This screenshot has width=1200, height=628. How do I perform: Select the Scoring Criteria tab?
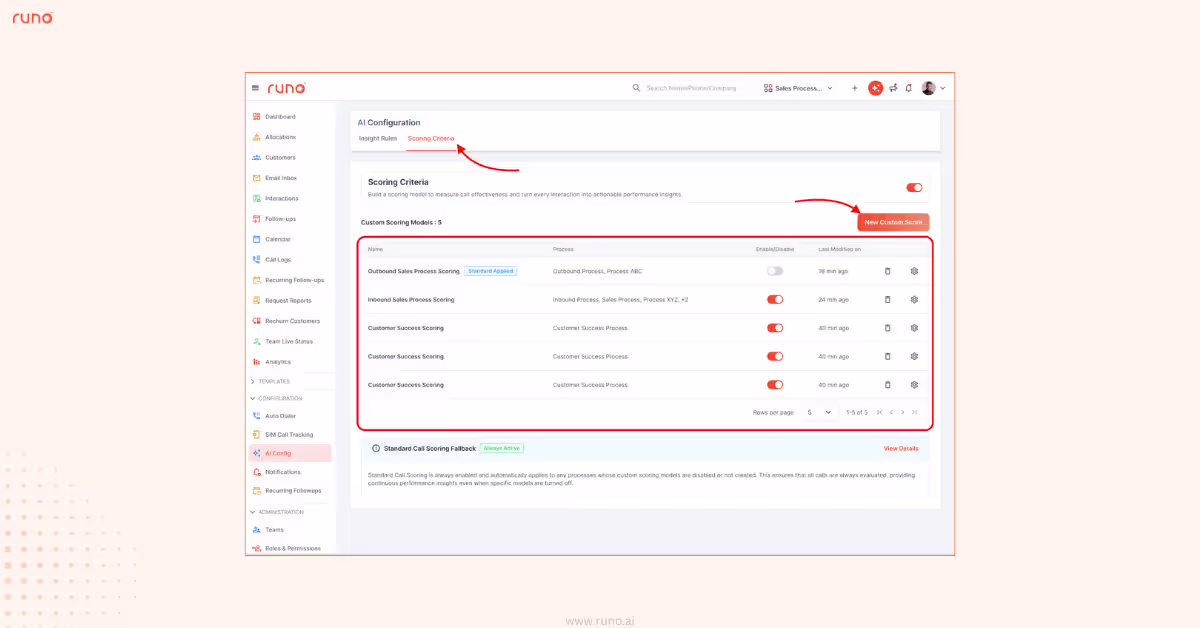click(431, 138)
